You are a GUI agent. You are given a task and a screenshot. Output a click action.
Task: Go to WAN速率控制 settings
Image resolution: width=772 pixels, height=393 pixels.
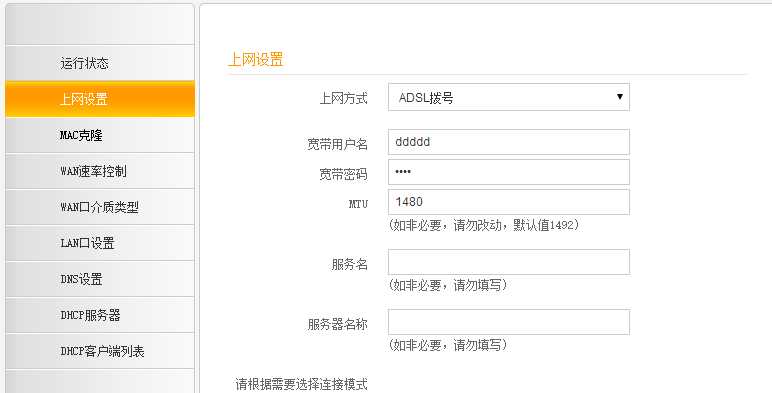[x=100, y=171]
